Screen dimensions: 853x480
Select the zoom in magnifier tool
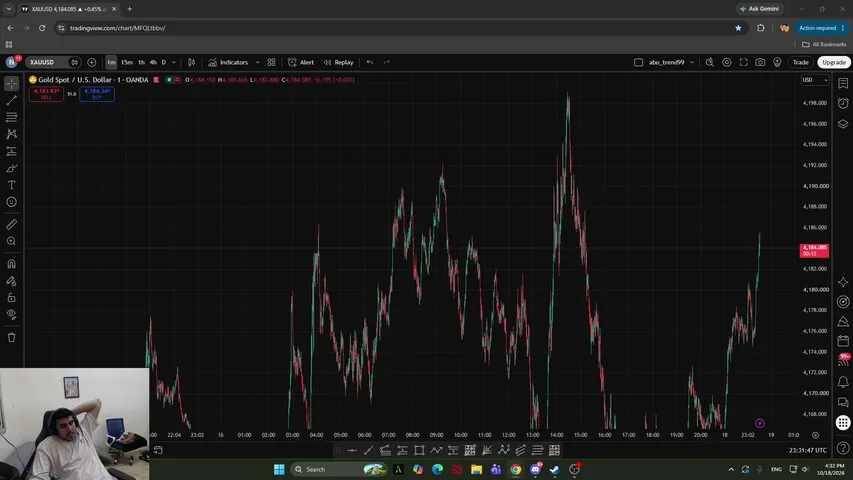pos(11,241)
